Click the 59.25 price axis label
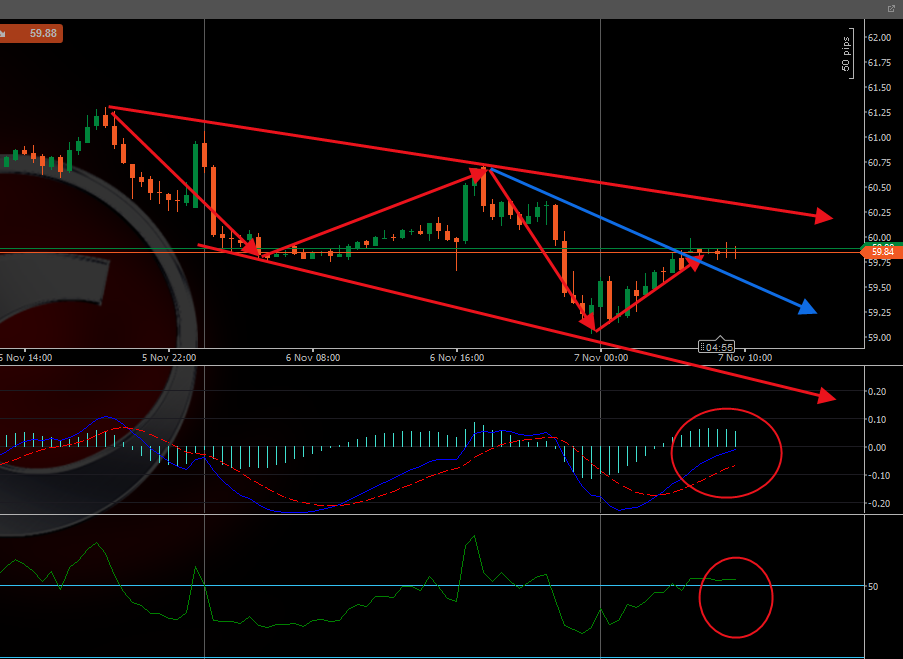This screenshot has width=903, height=659. coord(879,313)
